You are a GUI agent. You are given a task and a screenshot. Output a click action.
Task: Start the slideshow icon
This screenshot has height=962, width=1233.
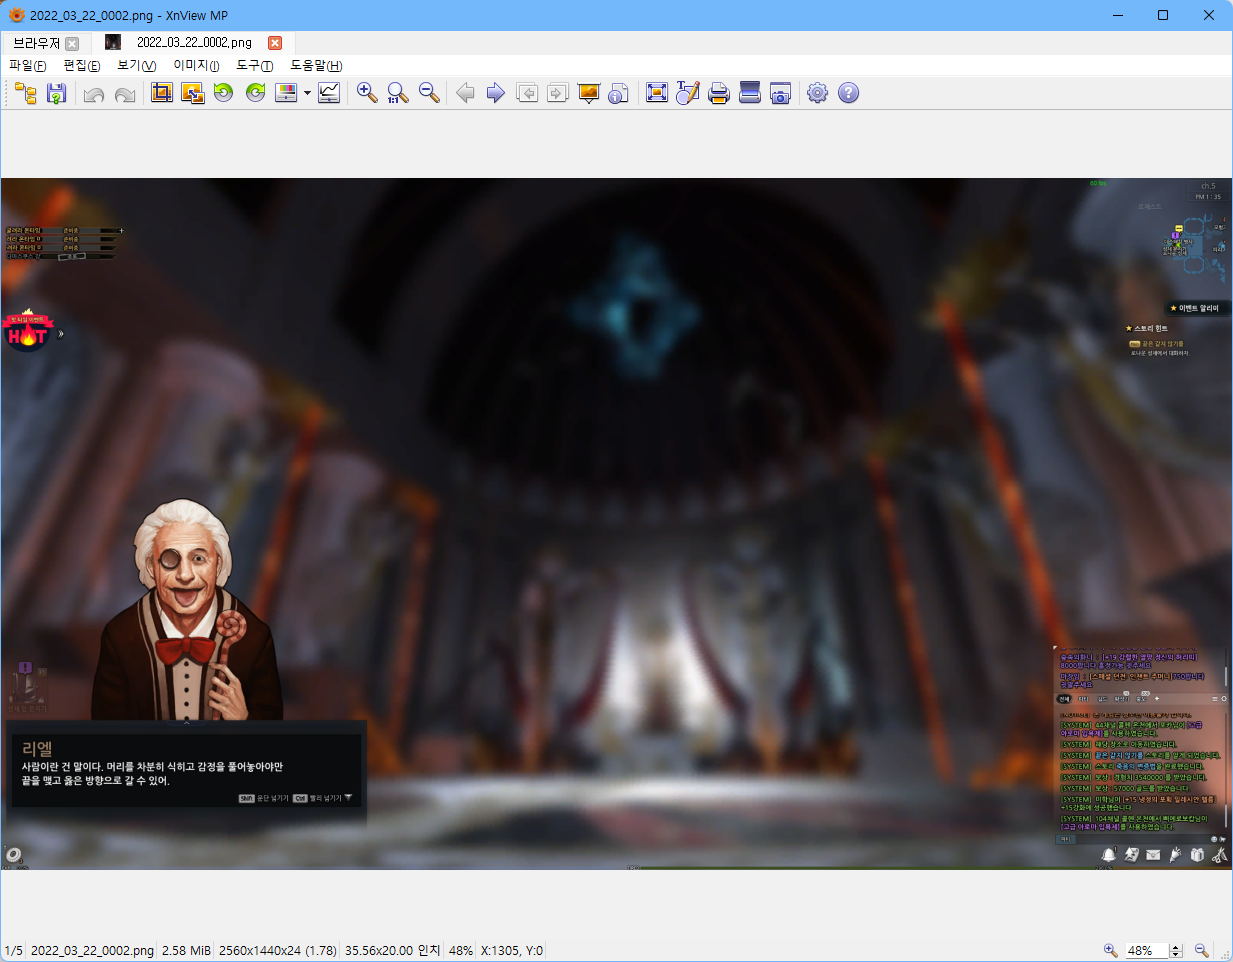[x=589, y=93]
